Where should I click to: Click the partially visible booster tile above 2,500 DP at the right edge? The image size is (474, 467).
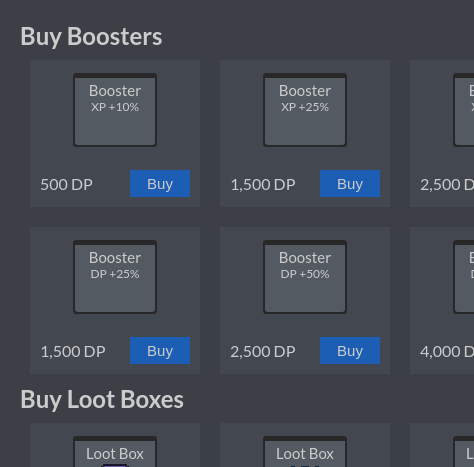pyautogui.click(x=464, y=110)
